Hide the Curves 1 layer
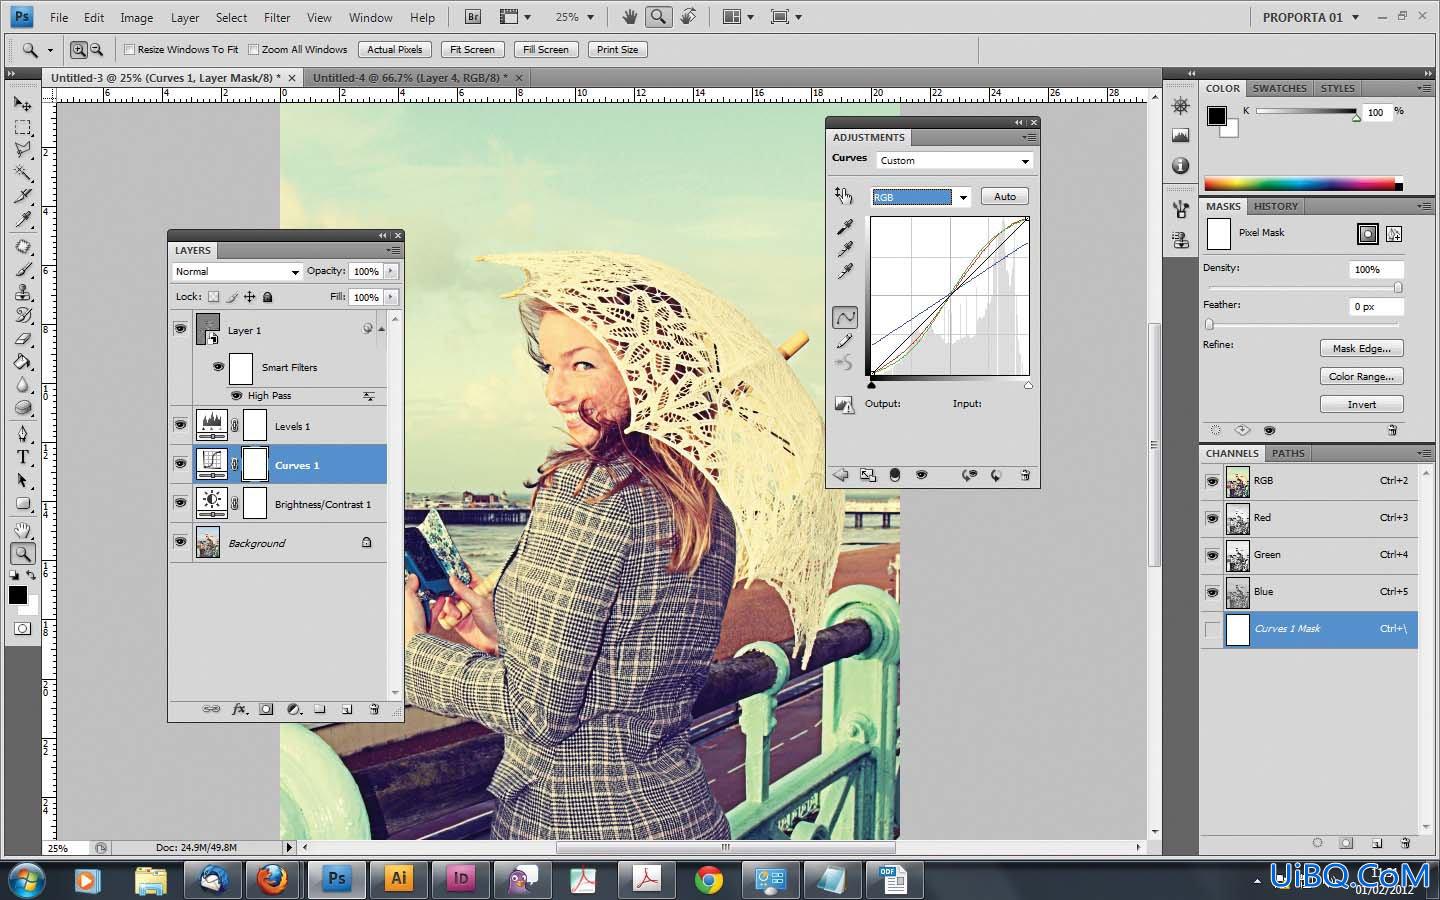Screen dimensions: 1440x900 (x=180, y=464)
